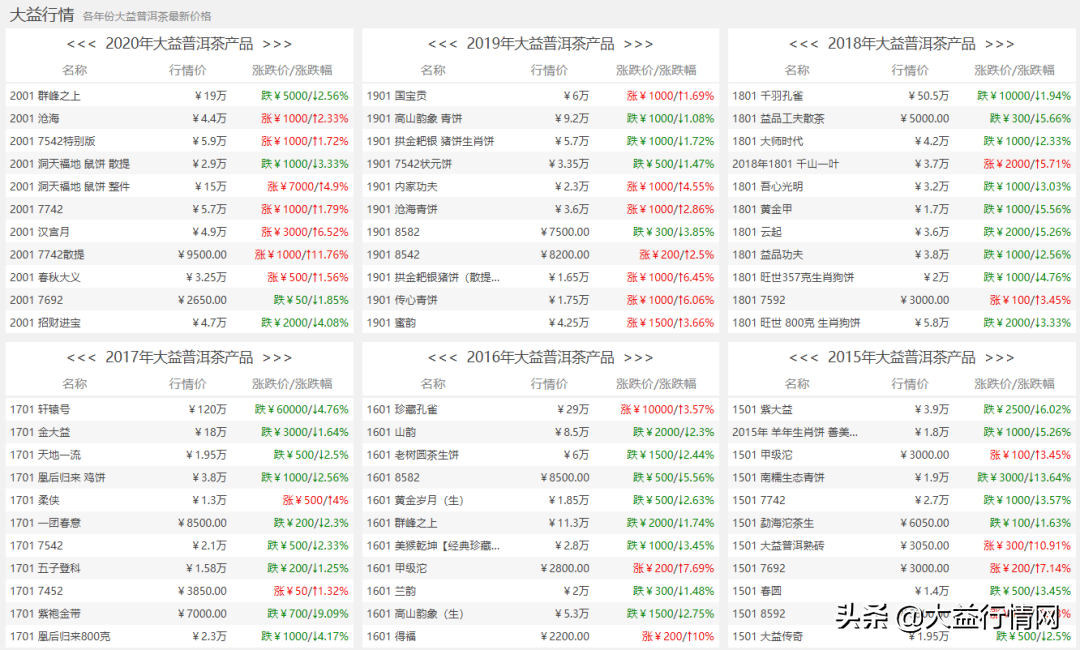The width and height of the screenshot is (1080, 650).
Task: Click 1801 旺世357克生肖狗饼 entry
Action: point(793,277)
